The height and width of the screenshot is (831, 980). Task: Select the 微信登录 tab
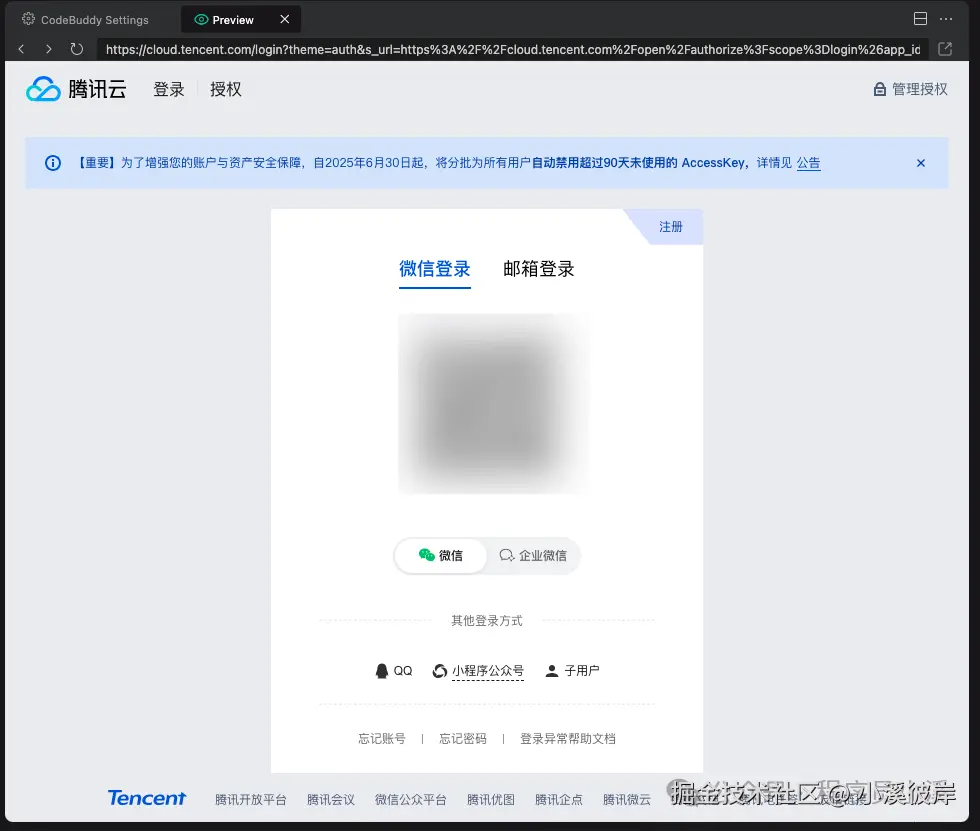[434, 269]
